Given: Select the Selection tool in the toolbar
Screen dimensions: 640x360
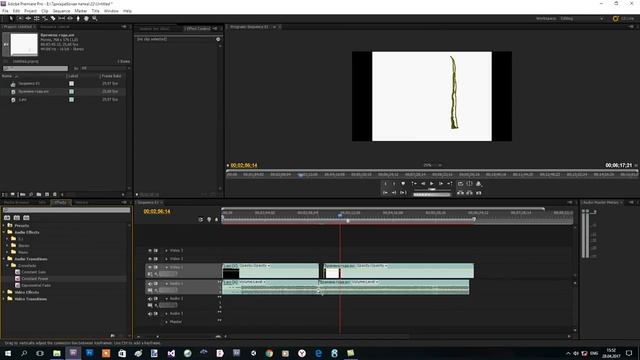Looking at the screenshot, I should pyautogui.click(x=11, y=18).
